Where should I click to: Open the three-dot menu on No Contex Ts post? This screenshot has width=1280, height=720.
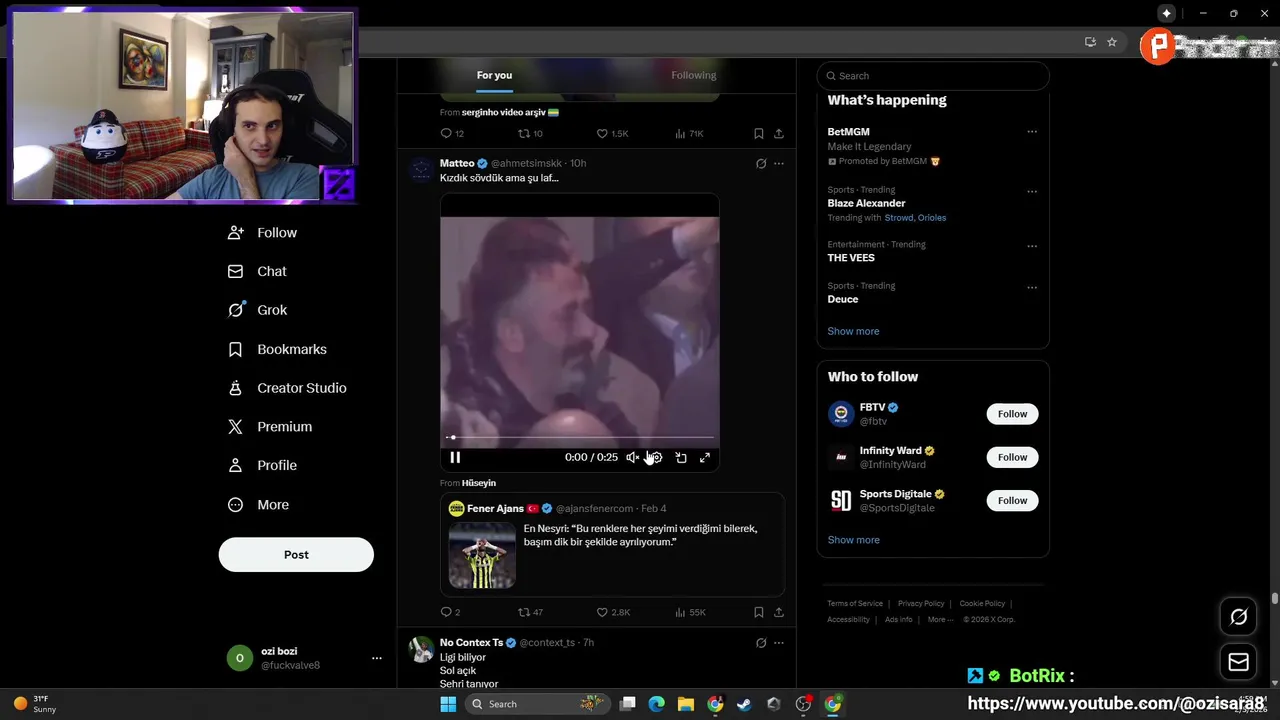779,643
